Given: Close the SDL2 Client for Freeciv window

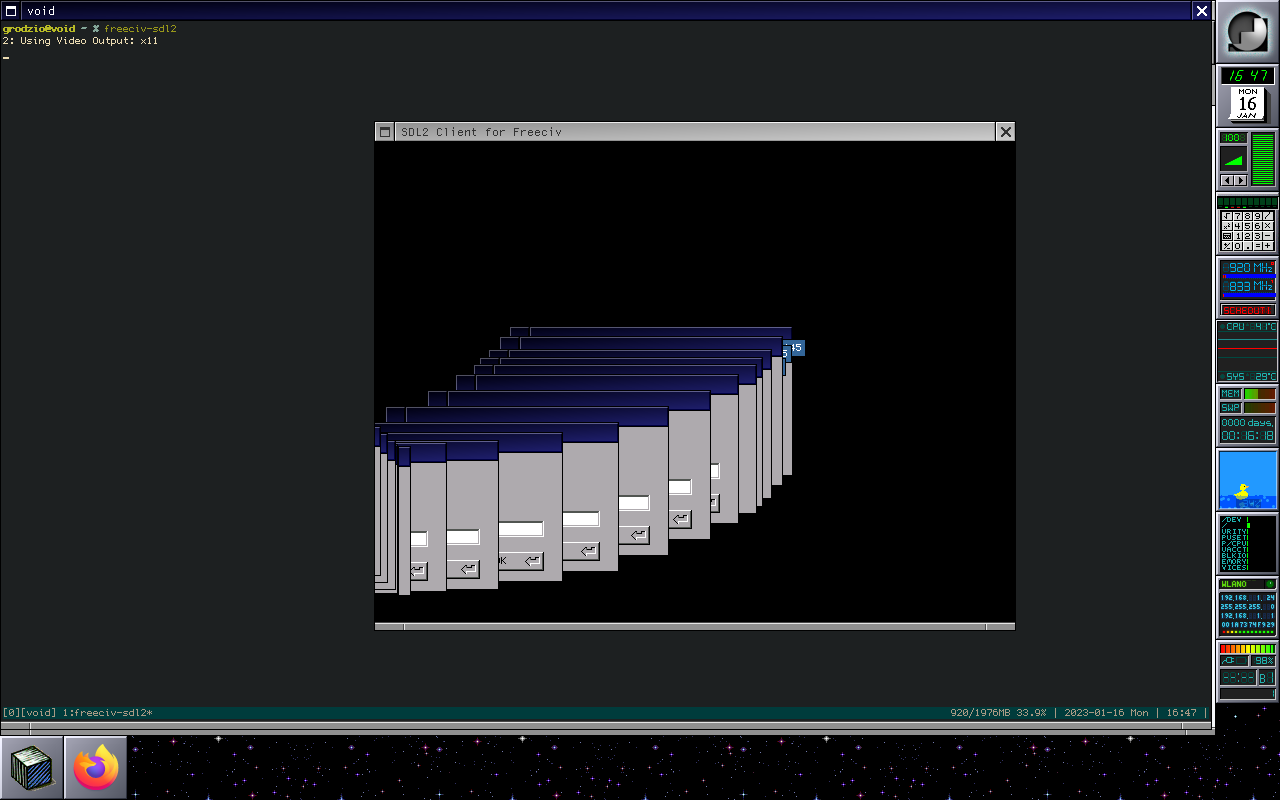Looking at the screenshot, I should [x=1006, y=132].
